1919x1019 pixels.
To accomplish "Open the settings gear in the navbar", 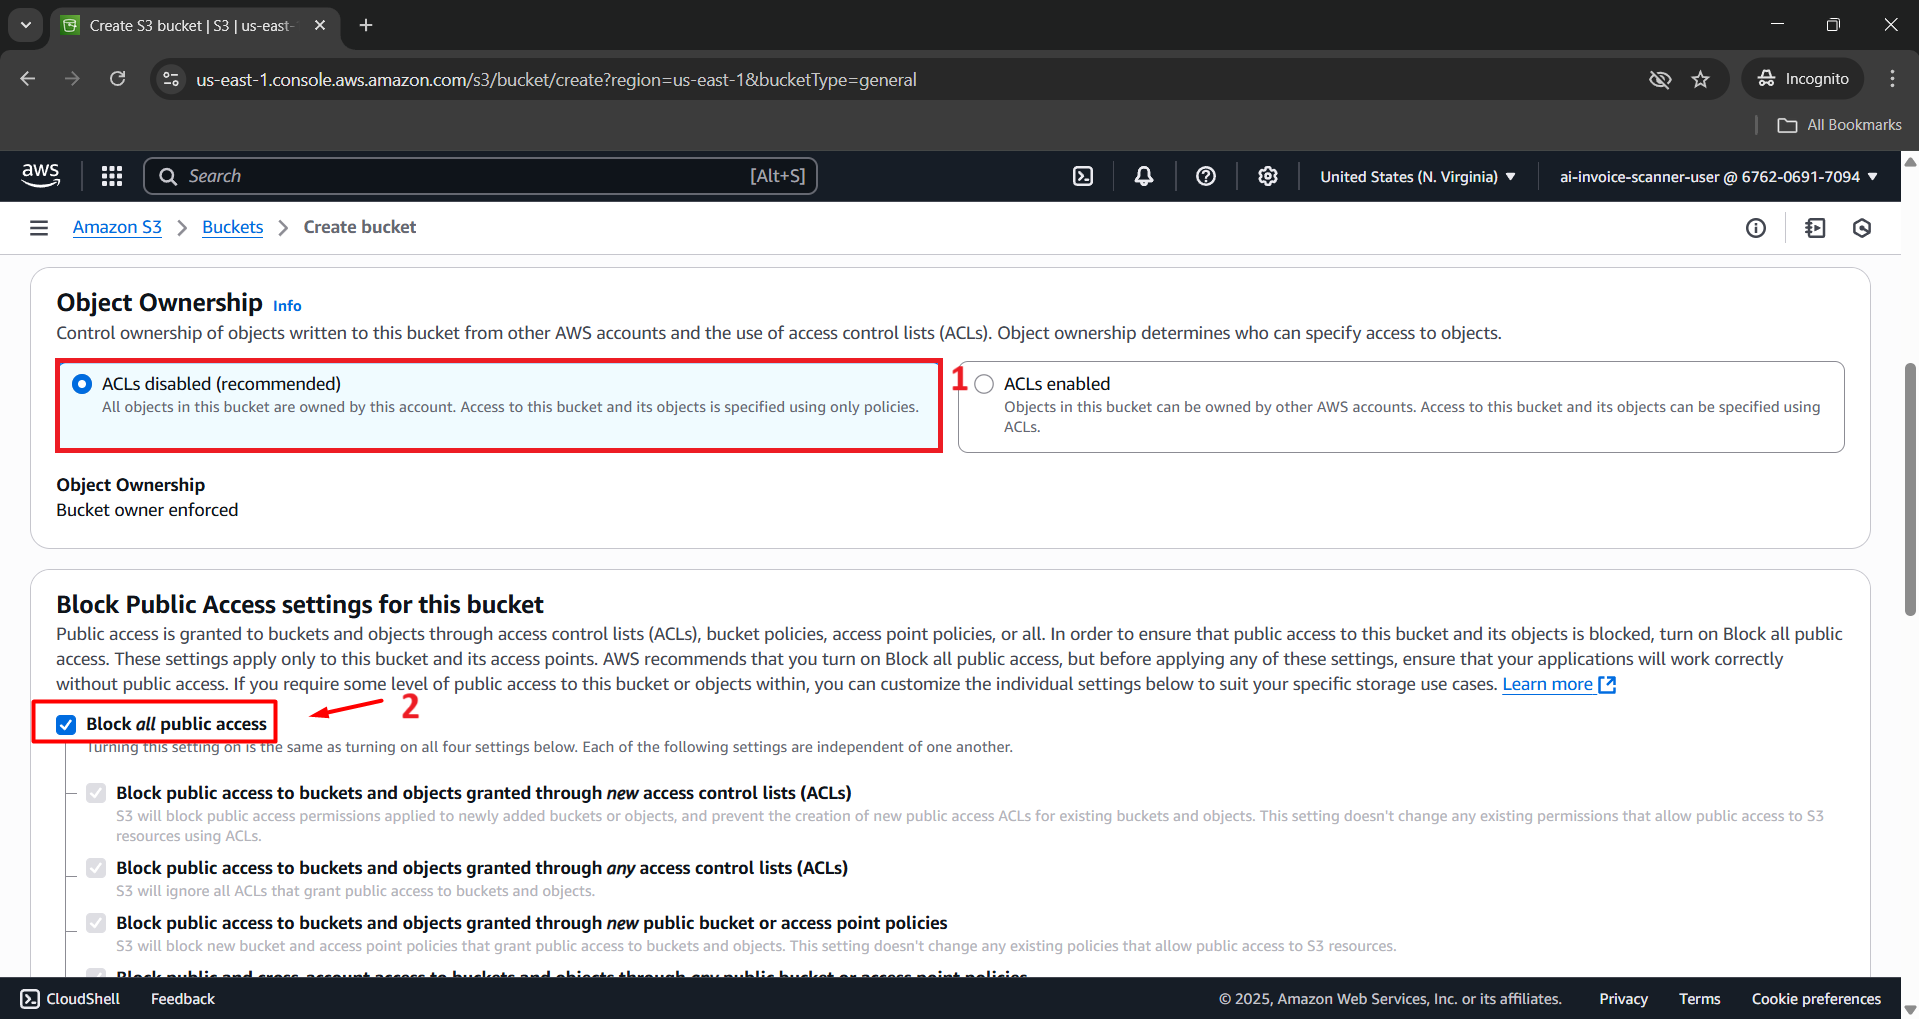I will click(x=1267, y=175).
